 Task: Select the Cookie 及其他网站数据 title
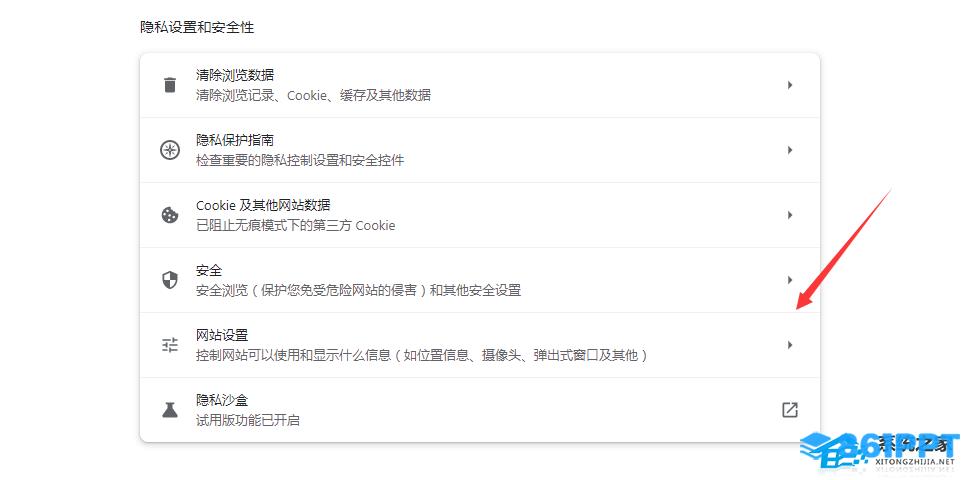pos(263,205)
